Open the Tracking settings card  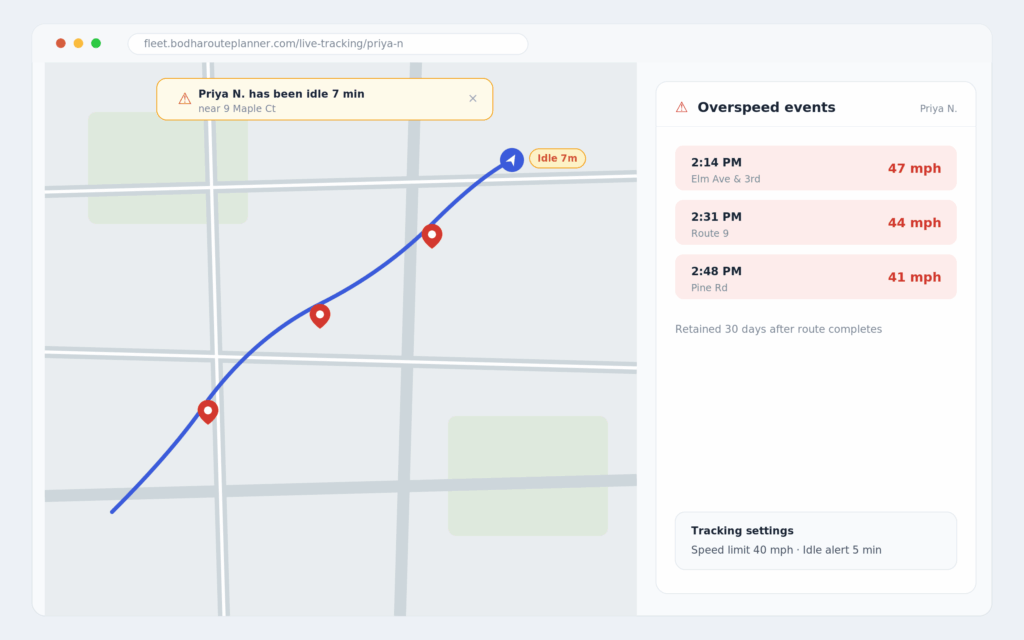pyautogui.click(x=816, y=541)
